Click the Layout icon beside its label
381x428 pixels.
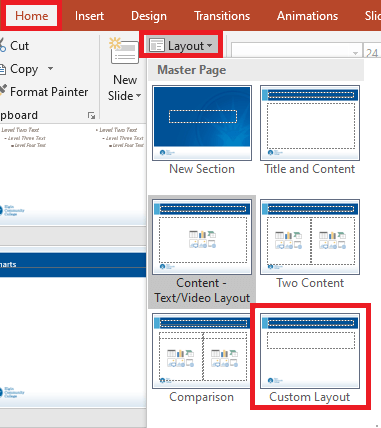(x=157, y=45)
